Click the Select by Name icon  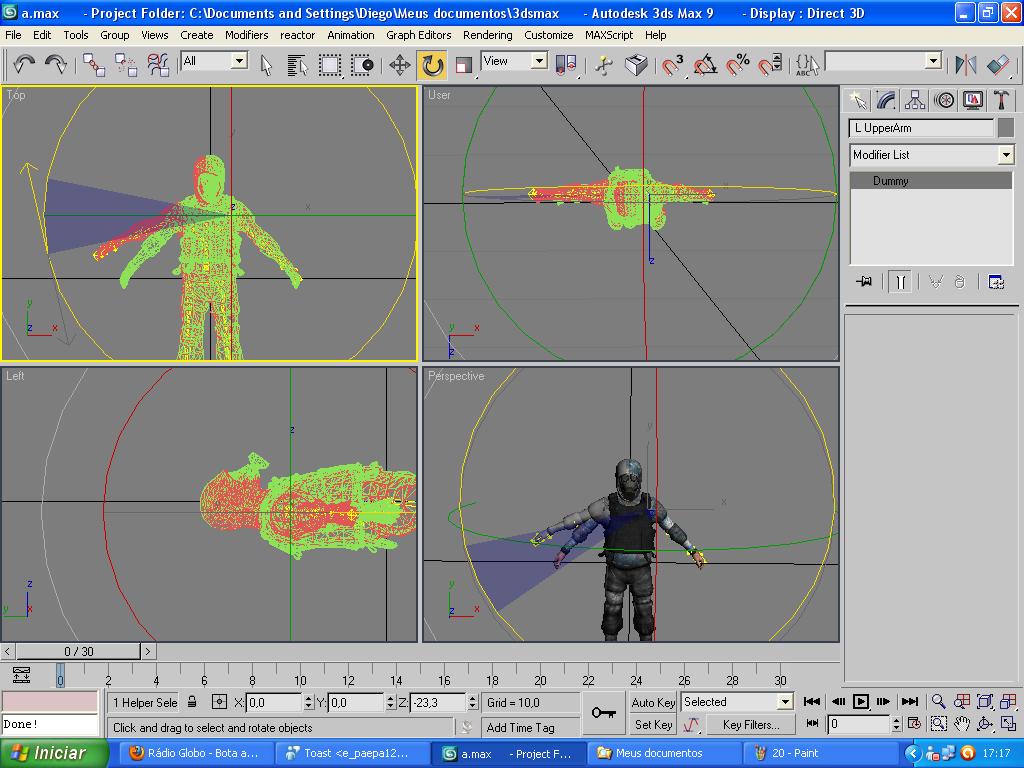(297, 65)
